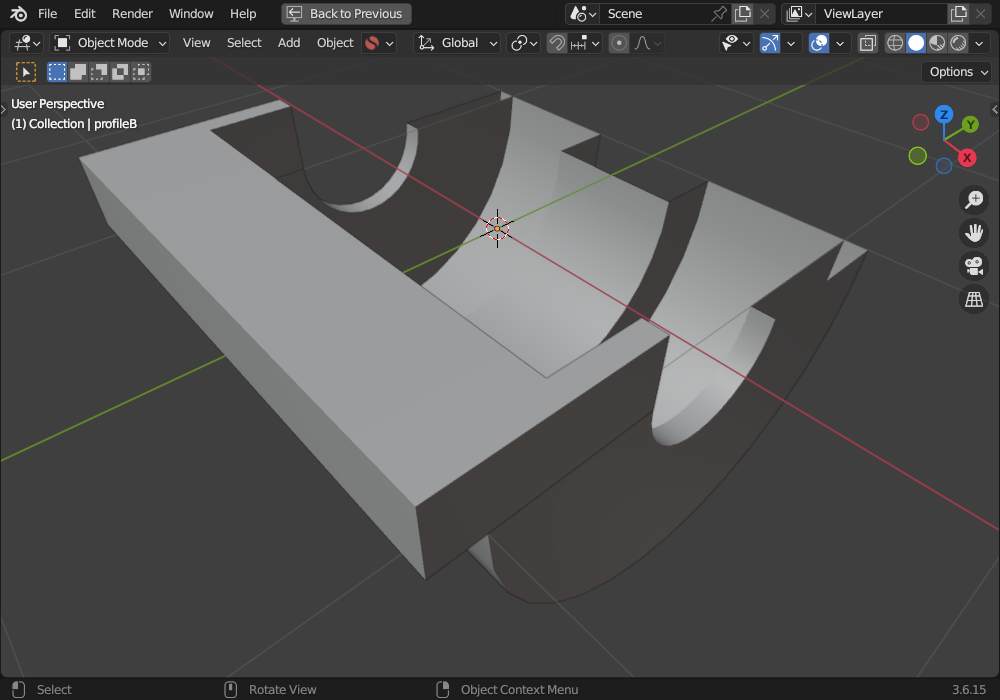Click the negative Y axis green circle

click(917, 156)
